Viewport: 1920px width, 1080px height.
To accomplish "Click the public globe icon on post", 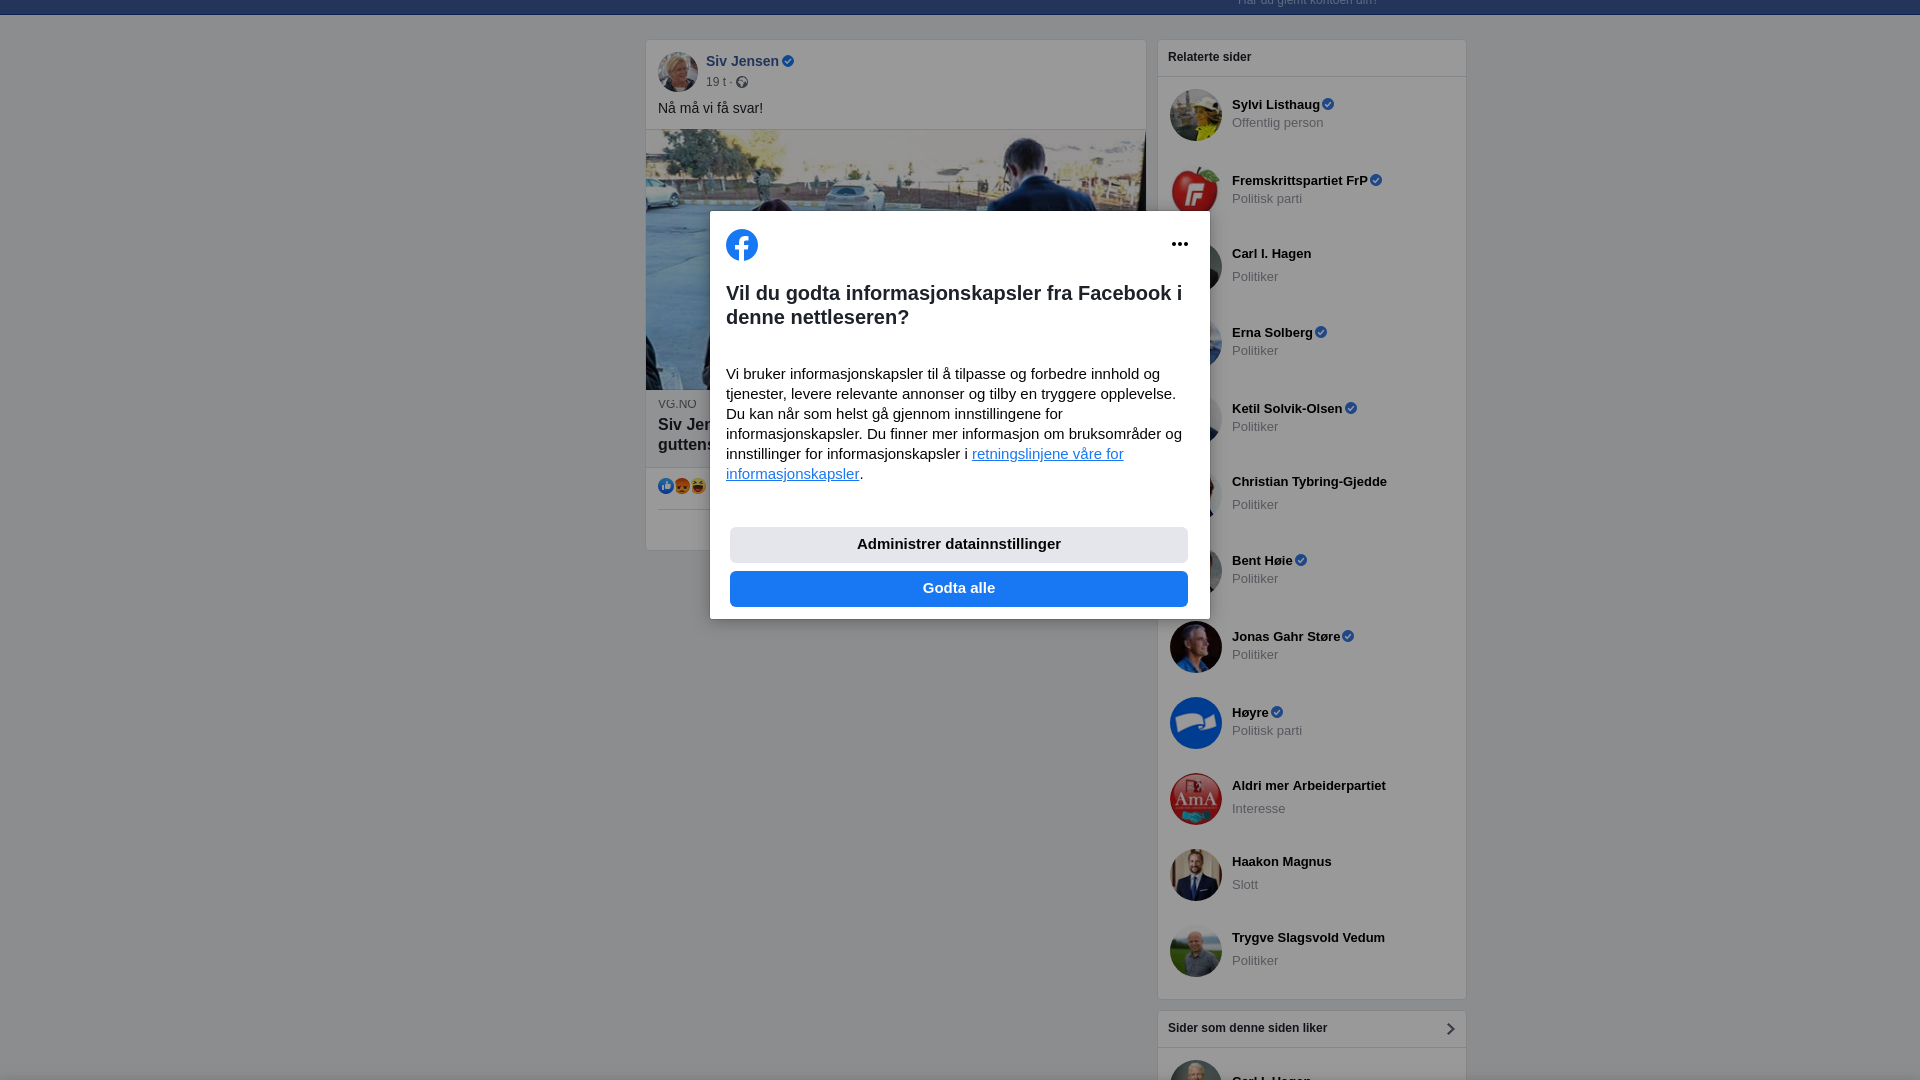I will click(x=742, y=82).
